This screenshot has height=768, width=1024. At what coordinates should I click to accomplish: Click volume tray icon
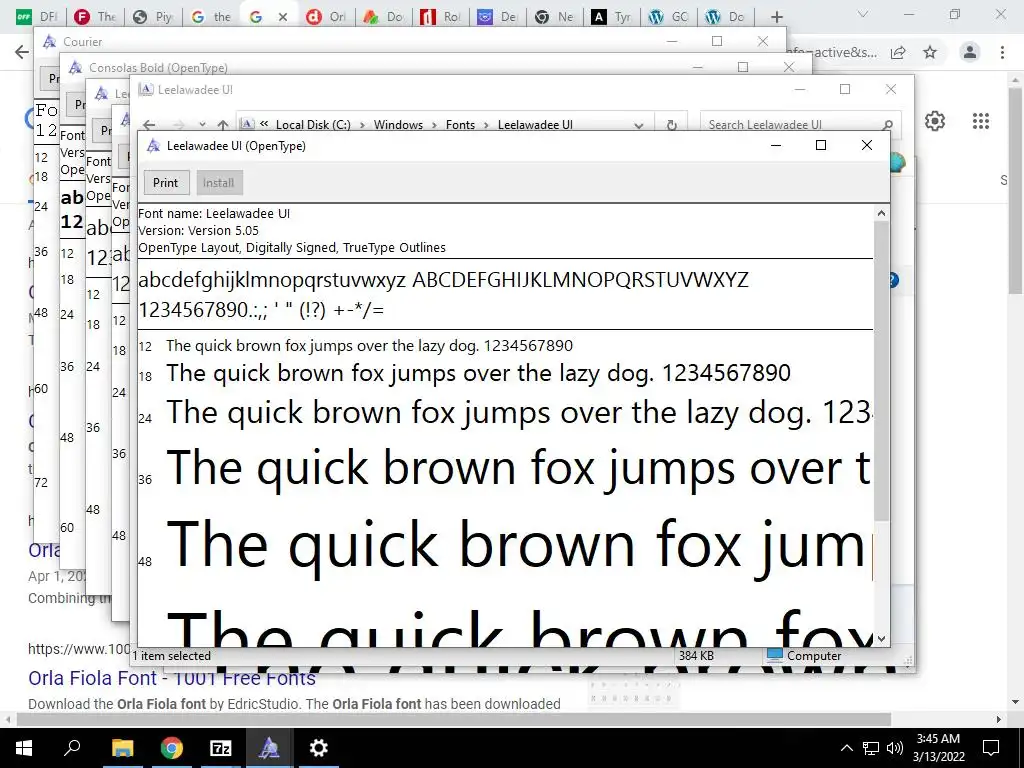click(895, 748)
